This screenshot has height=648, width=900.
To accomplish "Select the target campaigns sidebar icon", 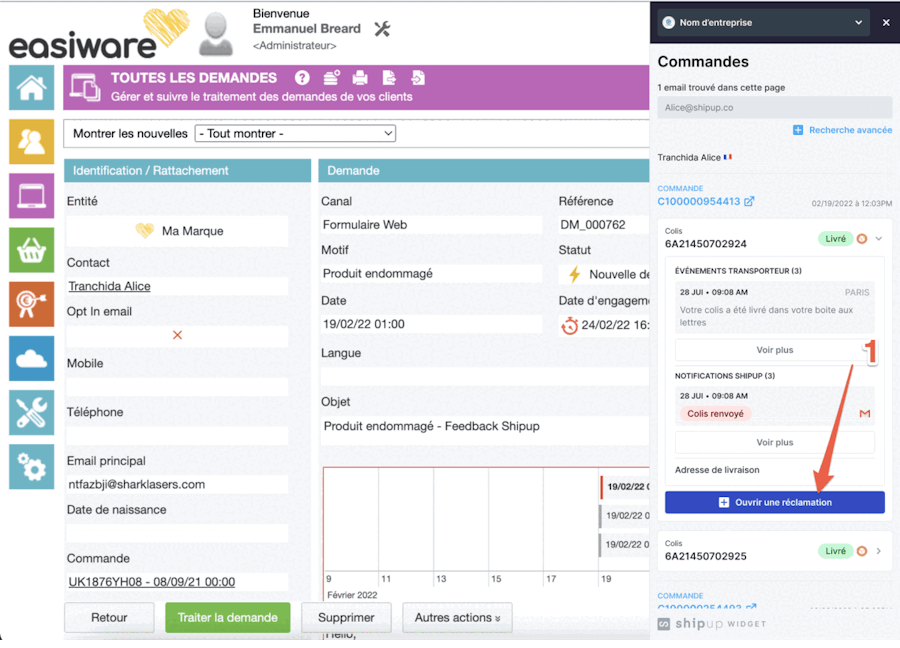I will tap(31, 304).
